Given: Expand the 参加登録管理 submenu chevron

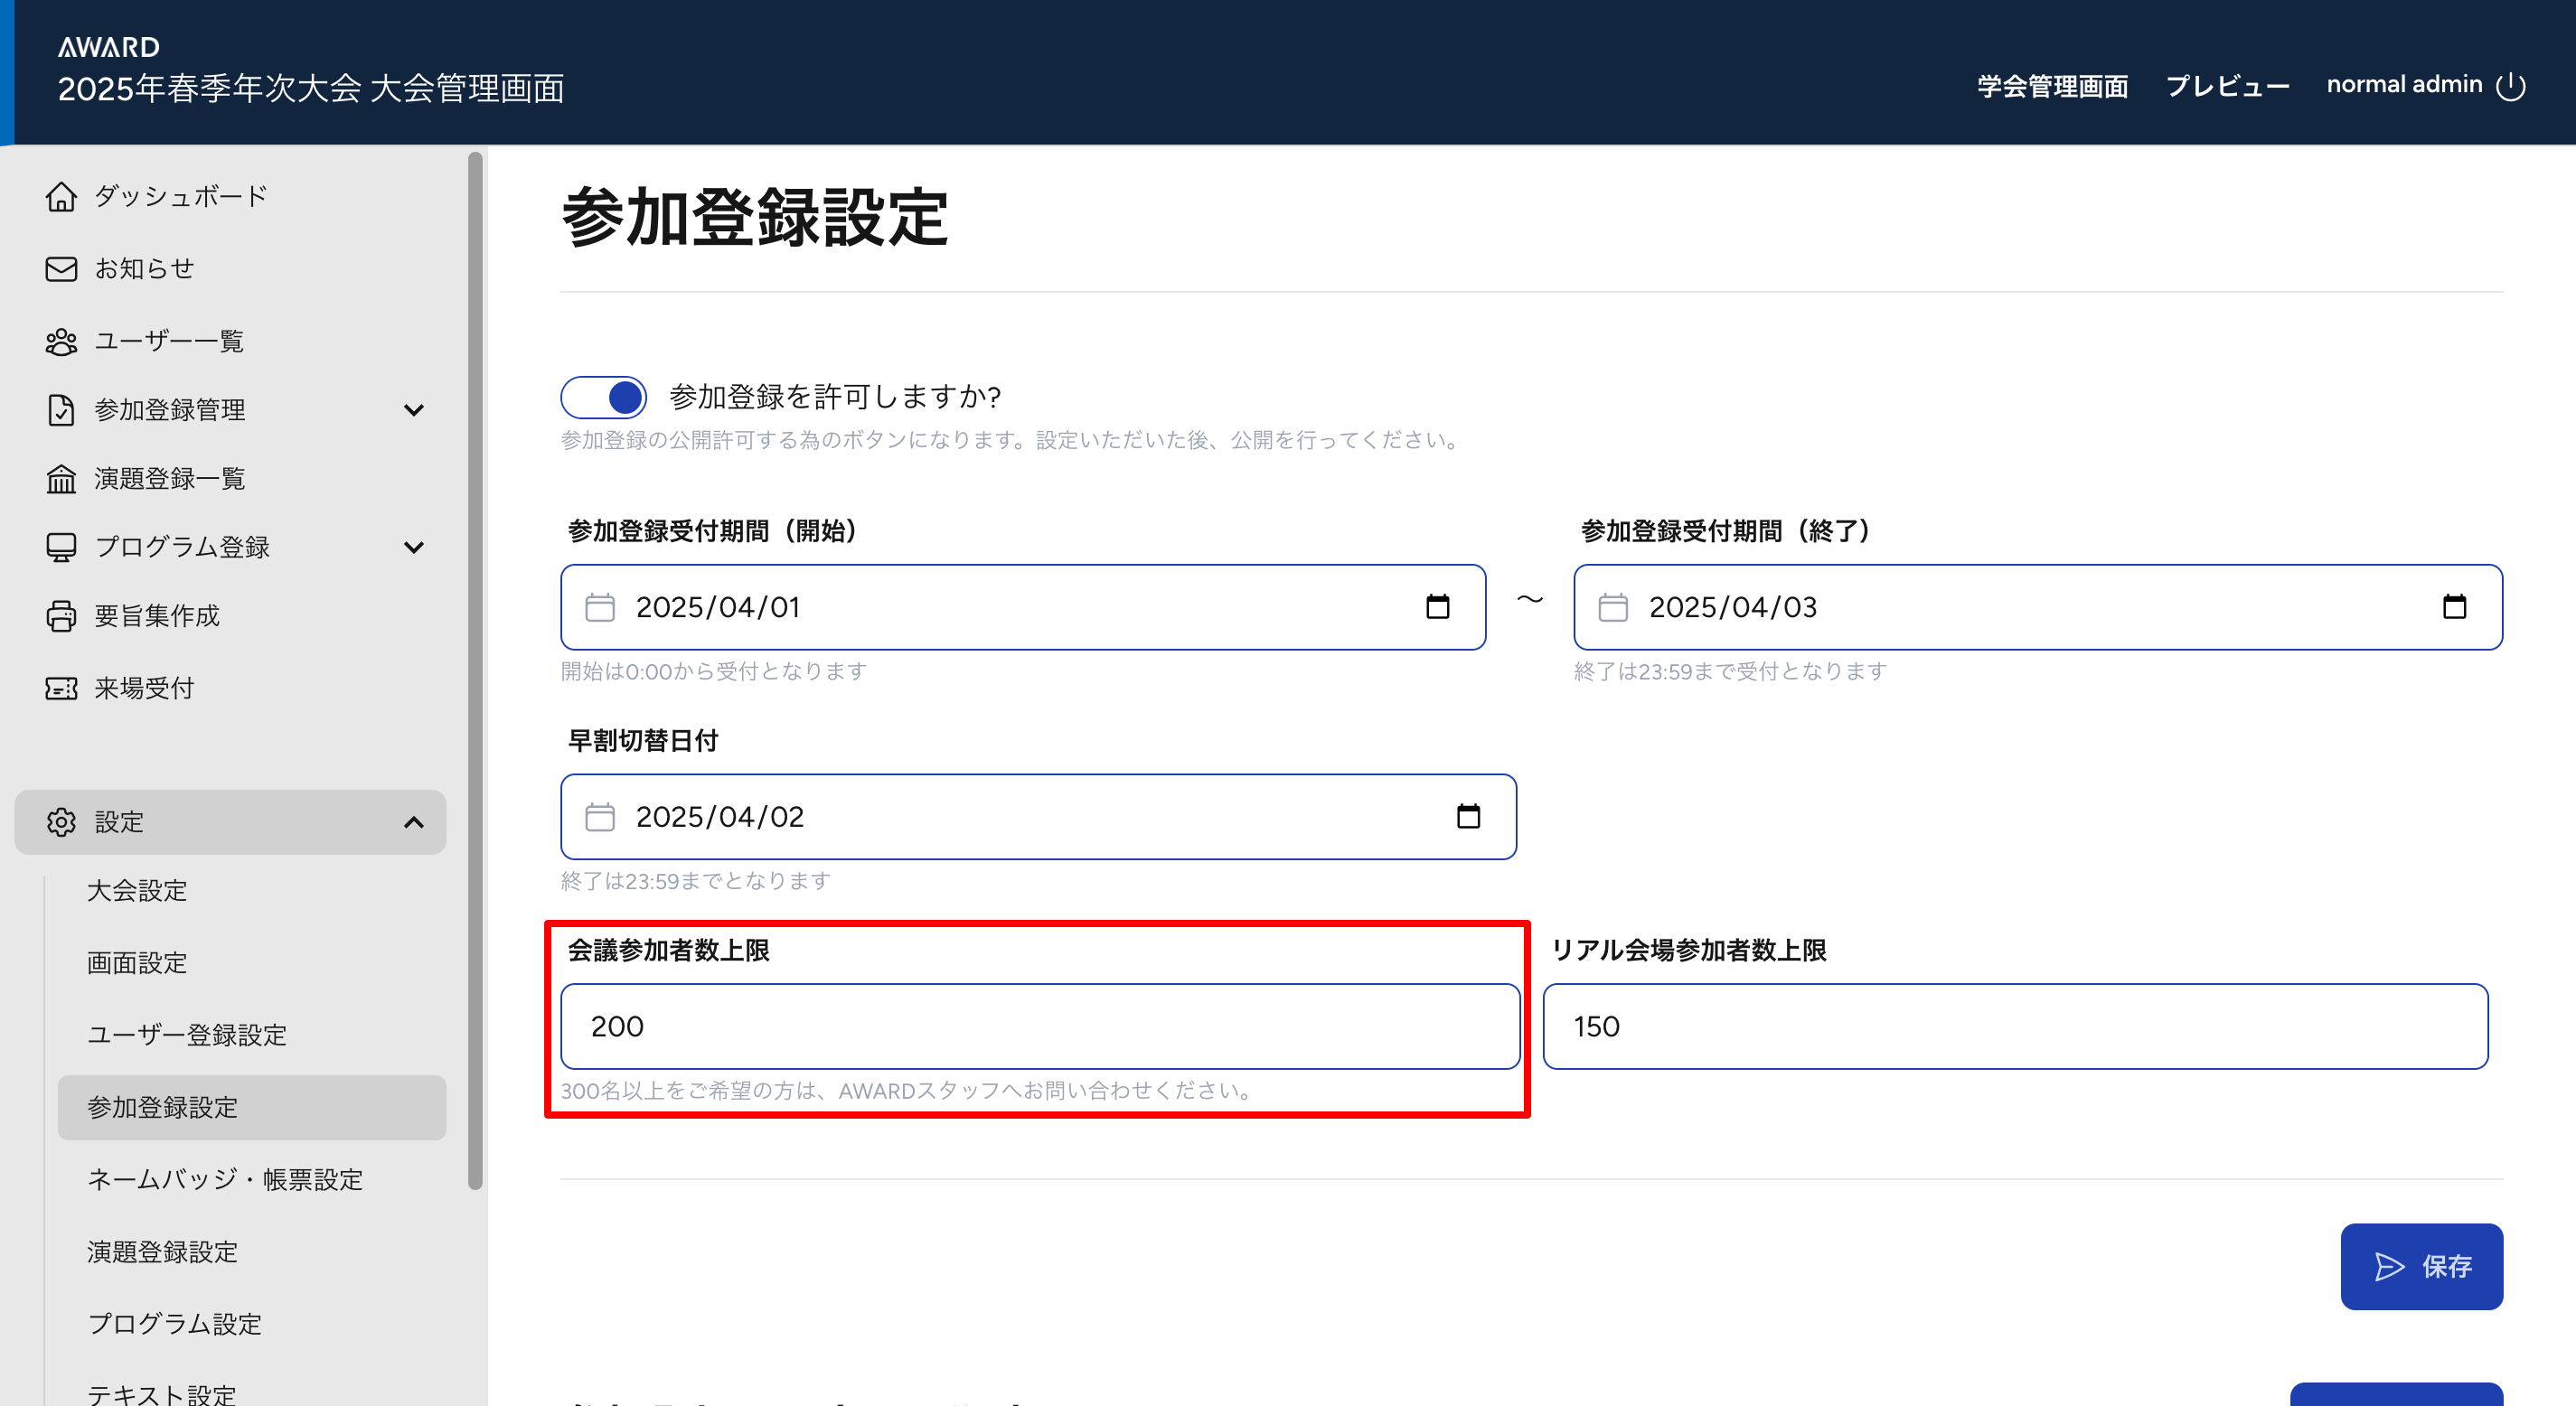Looking at the screenshot, I should coord(413,410).
